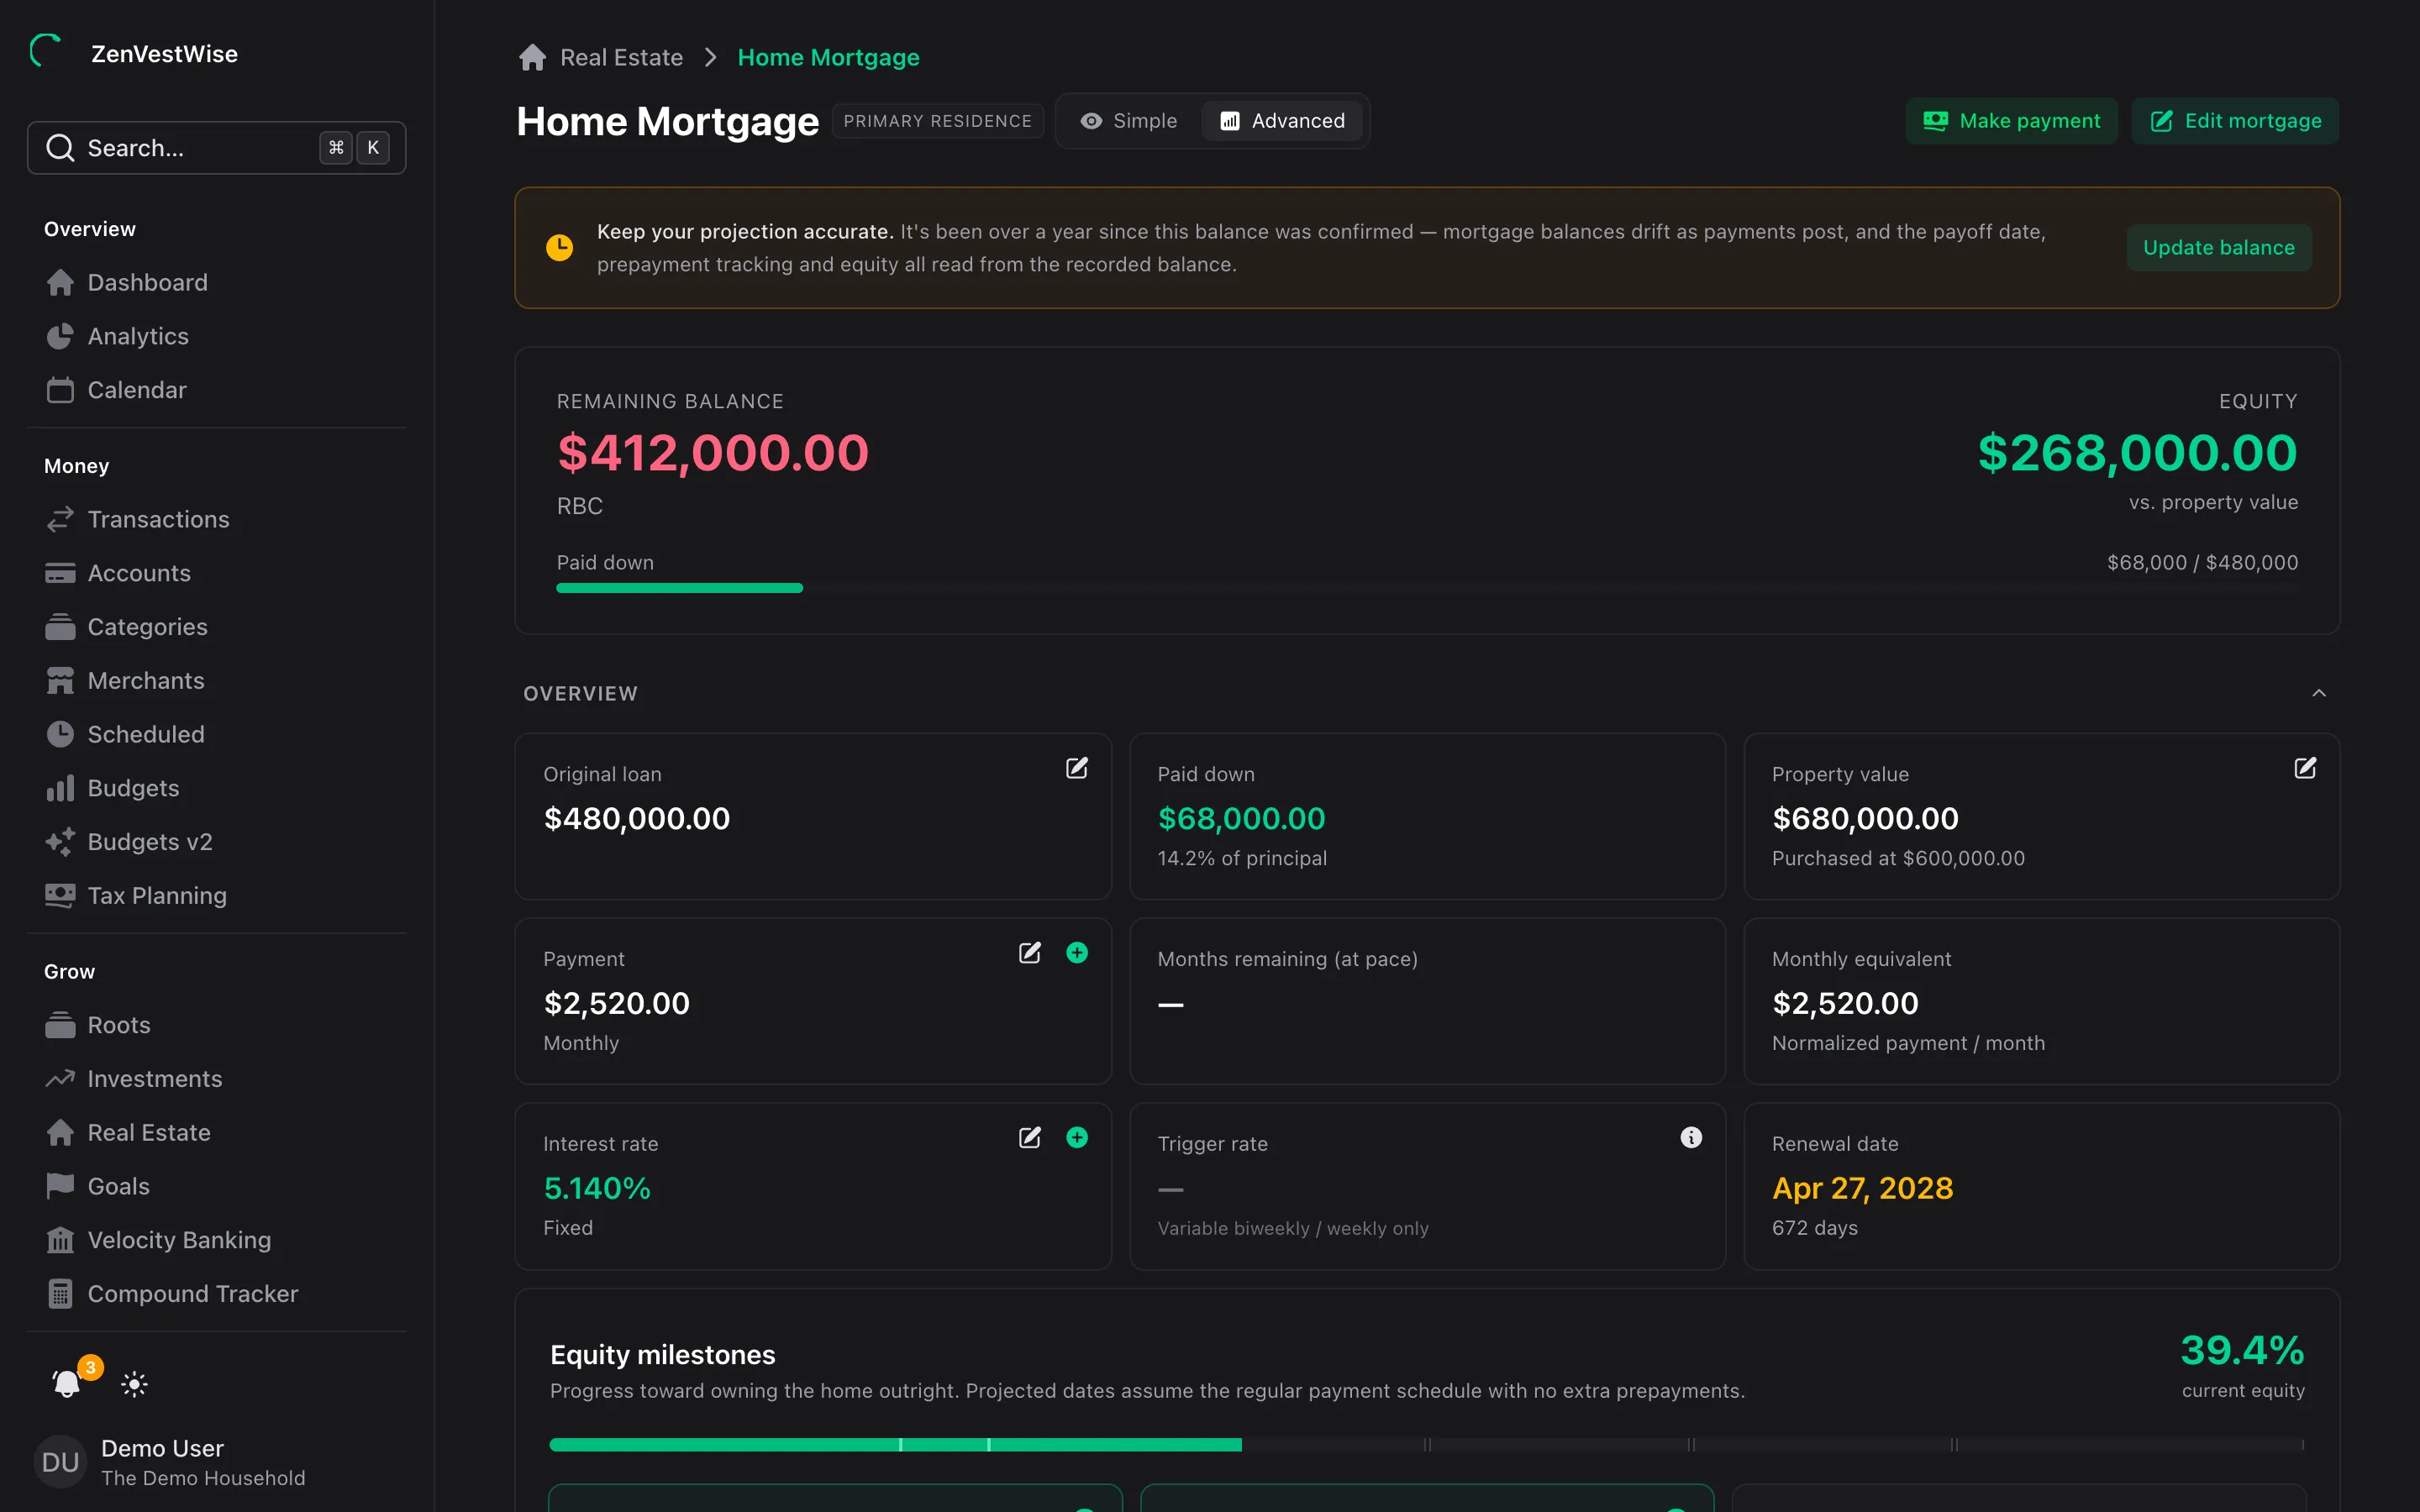Show Trigger rate info tooltip
Image resolution: width=2420 pixels, height=1512 pixels.
tap(1691, 1138)
